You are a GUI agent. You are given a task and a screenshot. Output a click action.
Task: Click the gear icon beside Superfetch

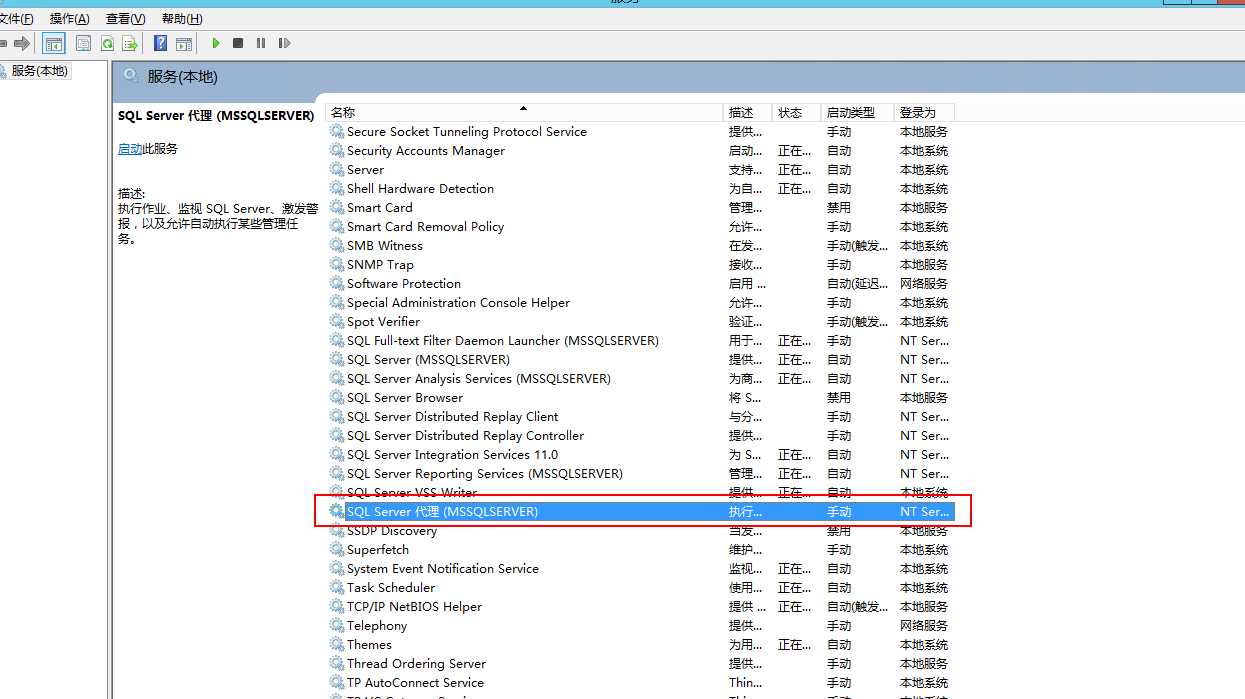pos(337,550)
